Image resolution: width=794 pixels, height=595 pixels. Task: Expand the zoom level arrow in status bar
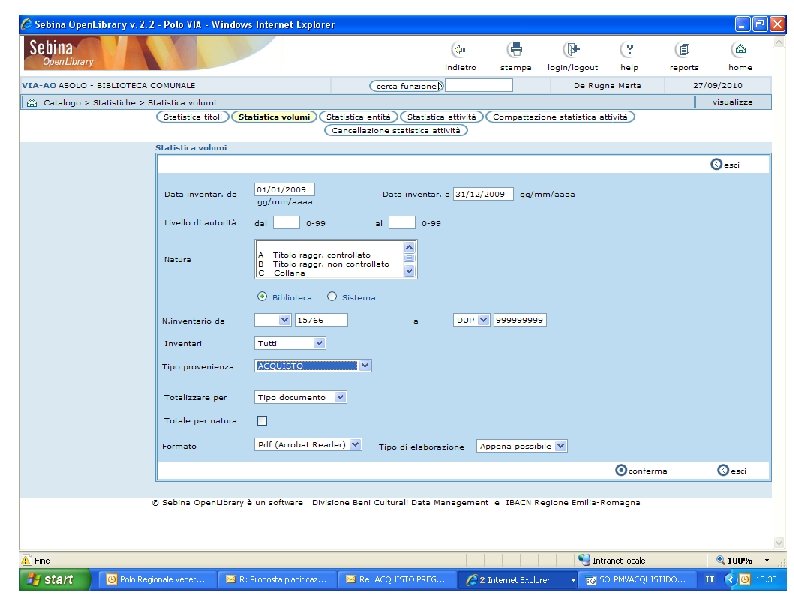[767, 560]
